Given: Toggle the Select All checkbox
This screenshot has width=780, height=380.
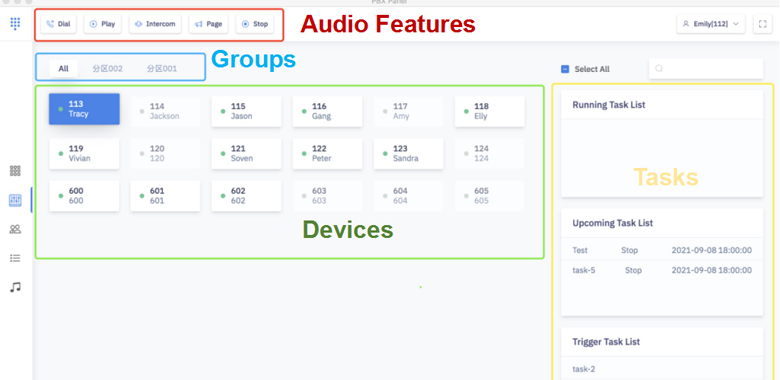Looking at the screenshot, I should click(565, 69).
